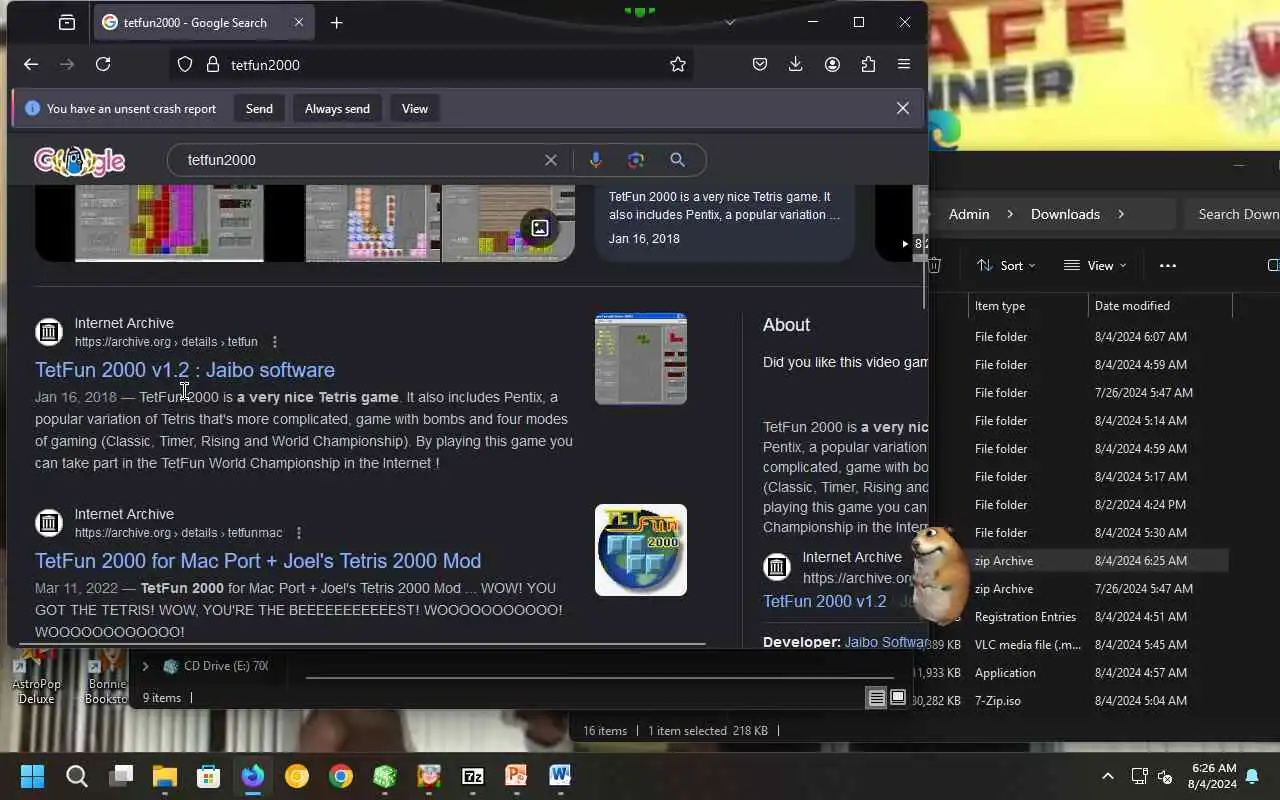Switch rear Explorer to details view
This screenshot has width=1280, height=800.
click(876, 698)
